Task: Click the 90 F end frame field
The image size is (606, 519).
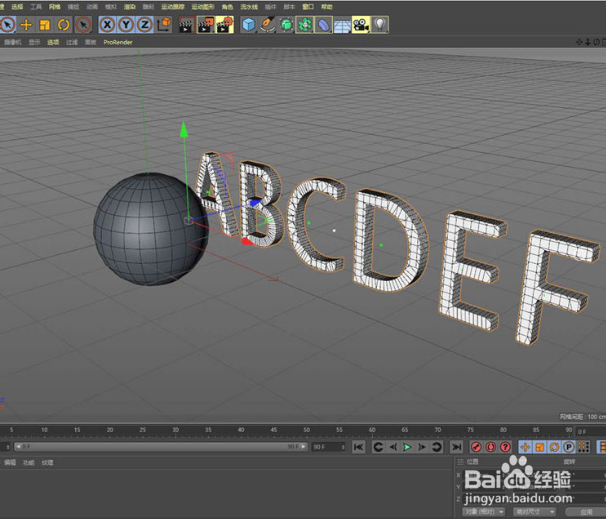Action: click(x=329, y=447)
